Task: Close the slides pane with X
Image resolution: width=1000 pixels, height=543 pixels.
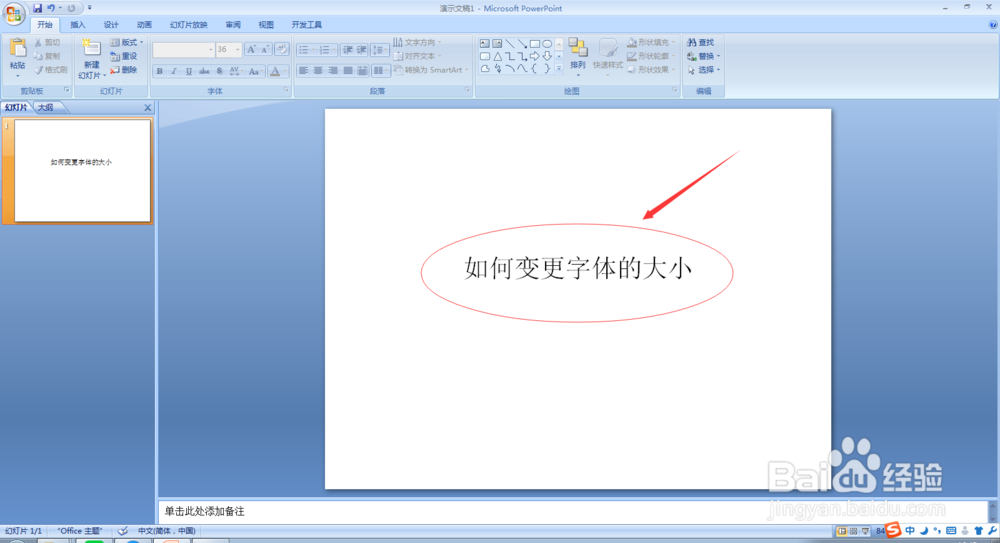Action: point(147,108)
